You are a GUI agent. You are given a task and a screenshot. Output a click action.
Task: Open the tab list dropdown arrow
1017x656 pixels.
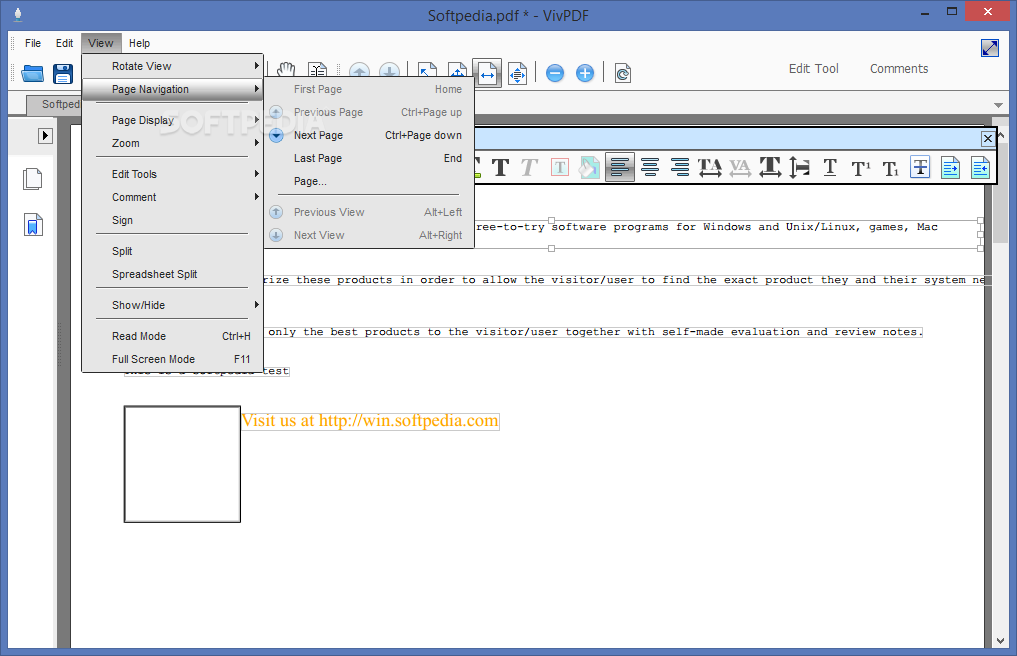pos(998,105)
